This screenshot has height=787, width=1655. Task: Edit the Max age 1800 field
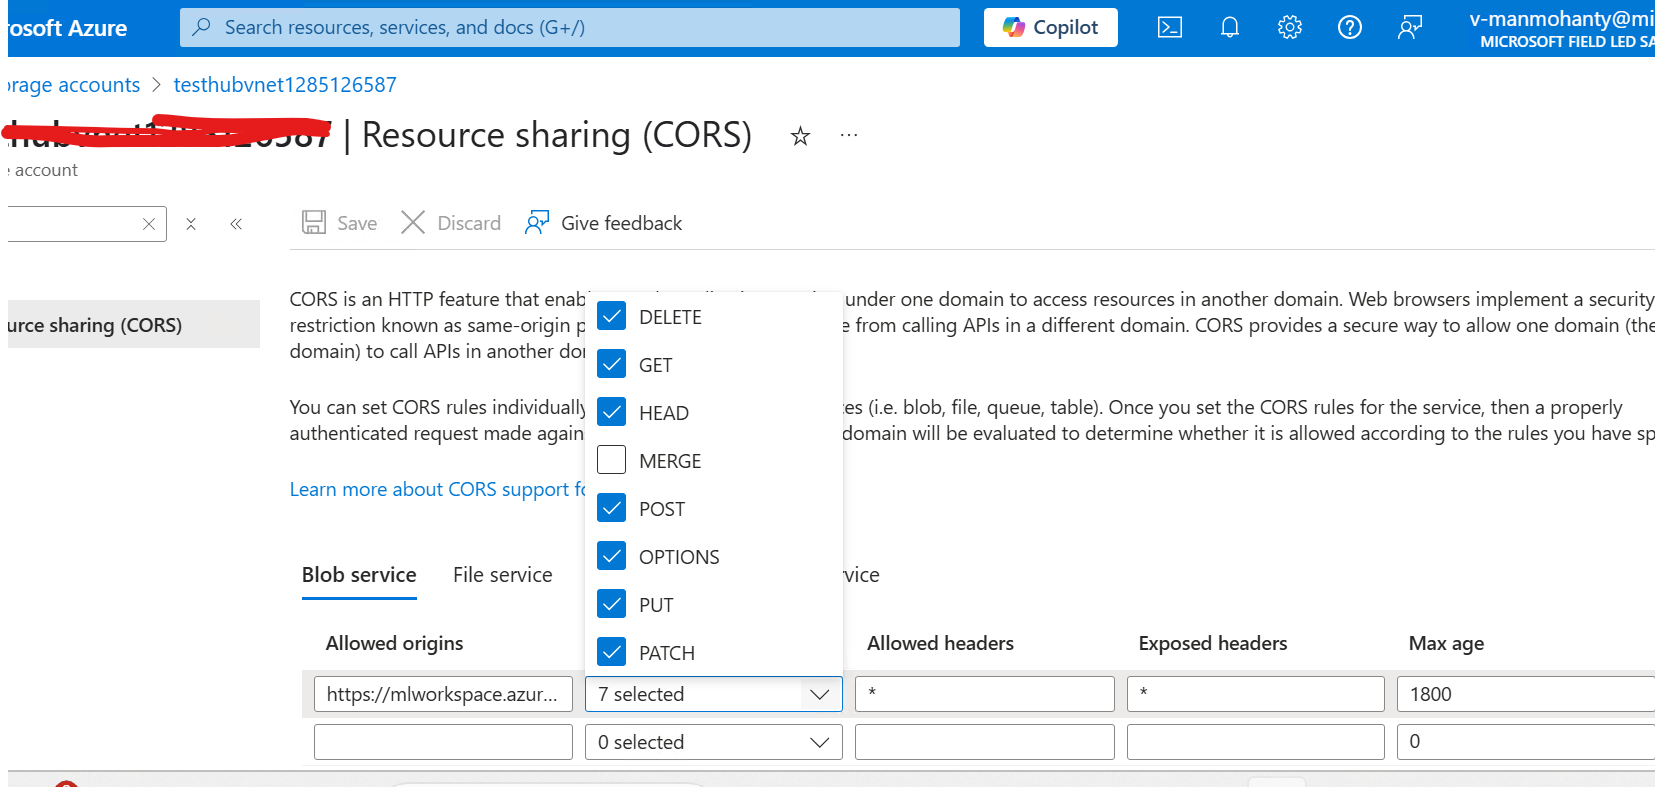pyautogui.click(x=1526, y=694)
